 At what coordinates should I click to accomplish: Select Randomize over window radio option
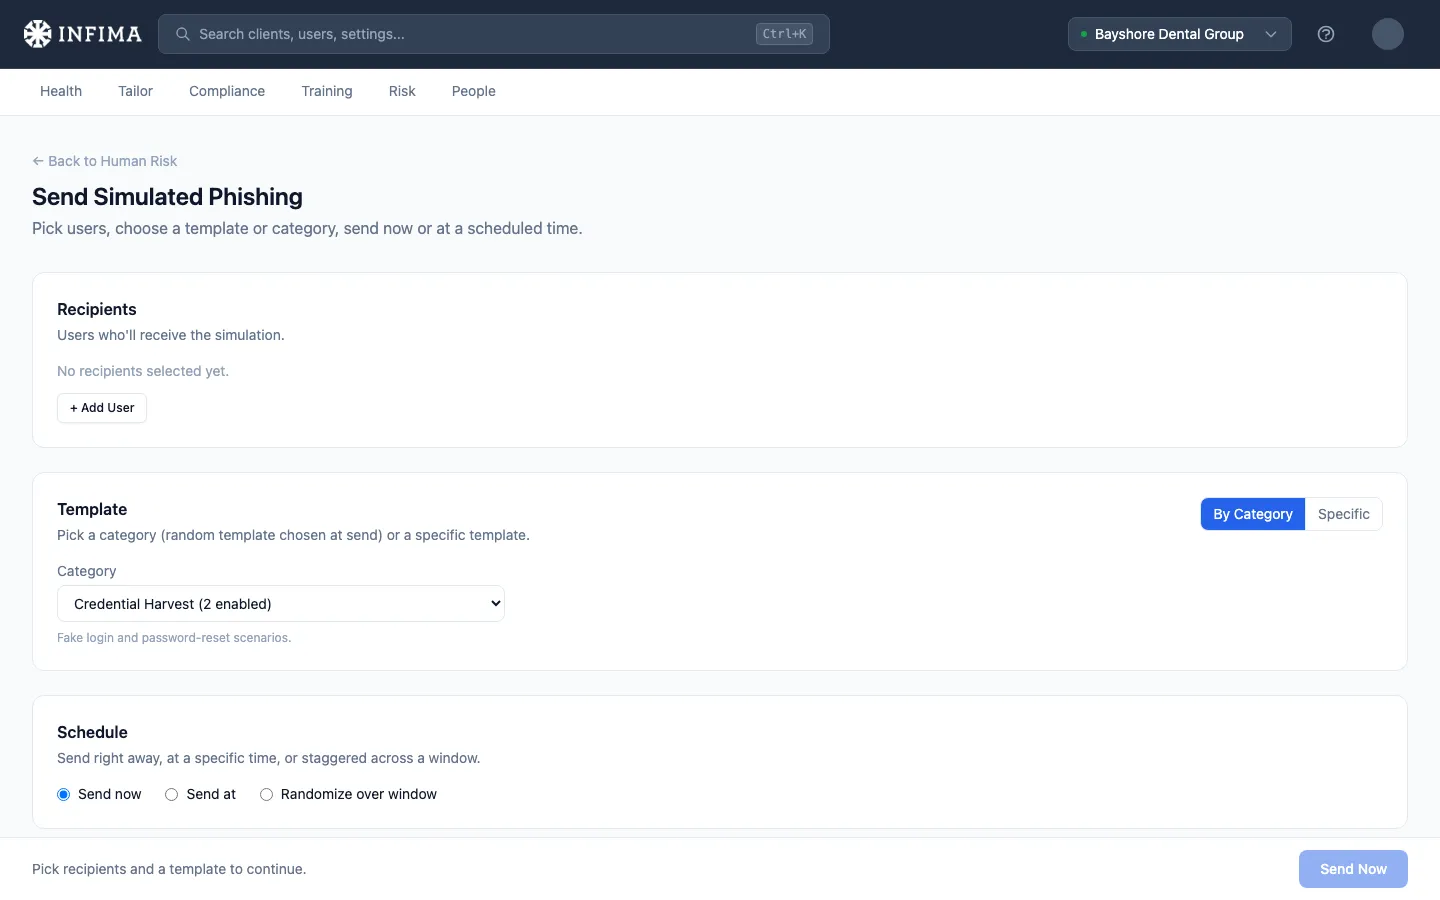(x=266, y=794)
